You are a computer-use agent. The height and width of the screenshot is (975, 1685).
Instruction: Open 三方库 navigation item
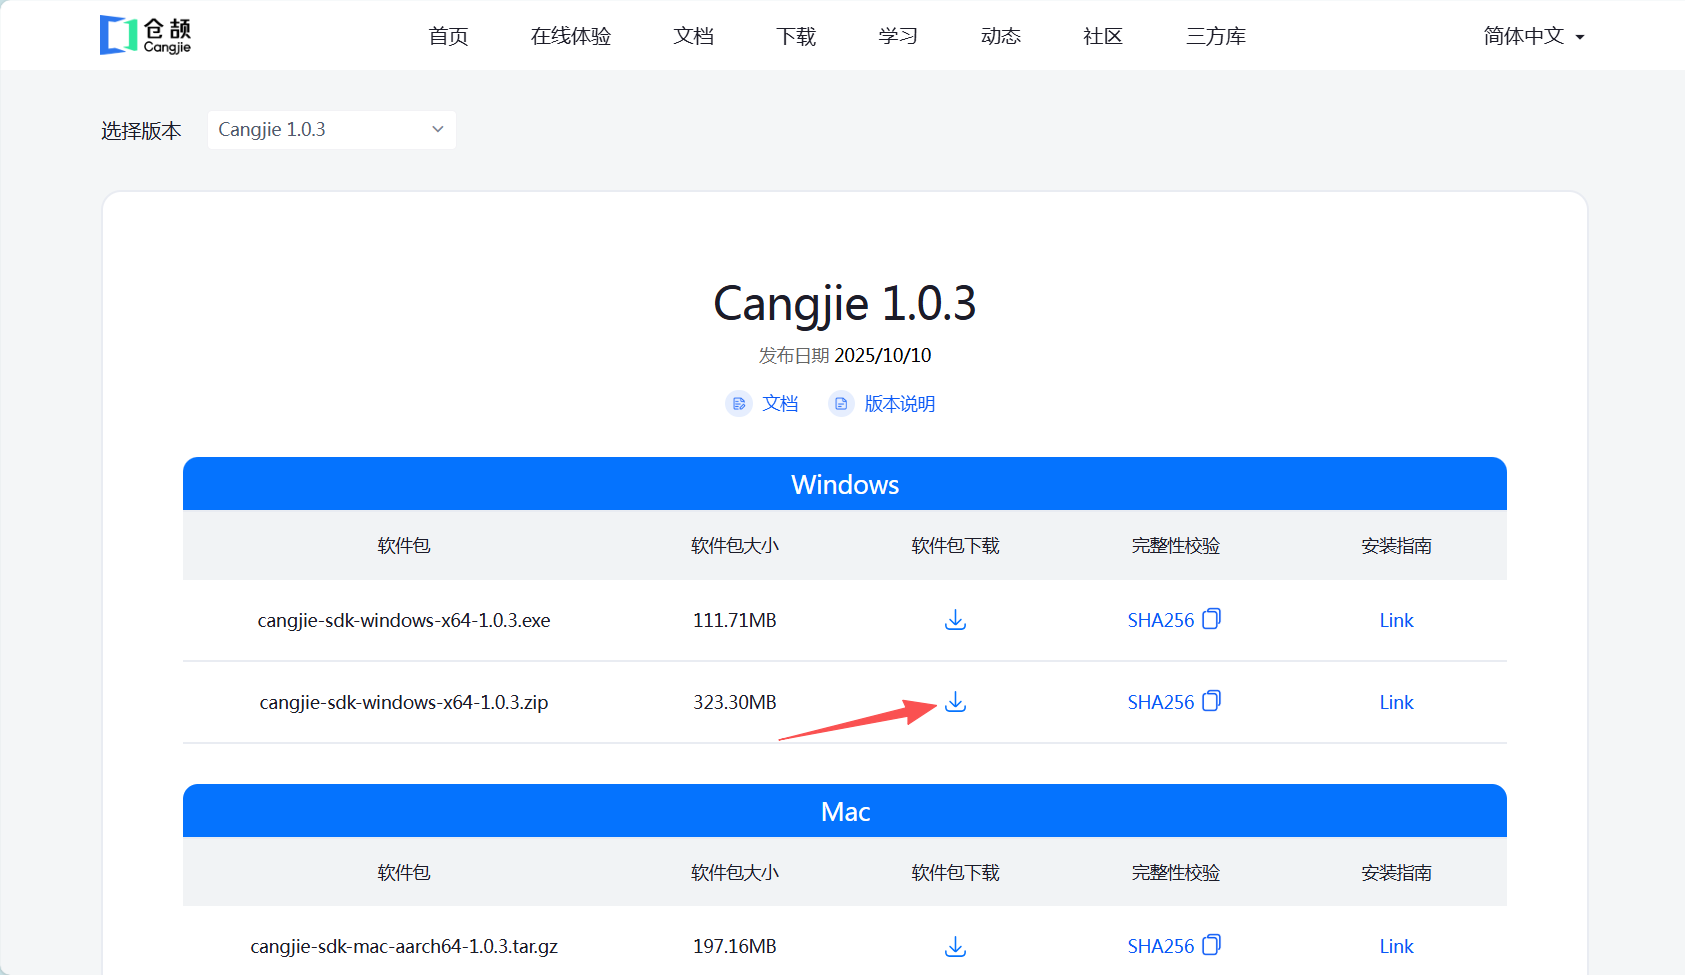pos(1216,36)
